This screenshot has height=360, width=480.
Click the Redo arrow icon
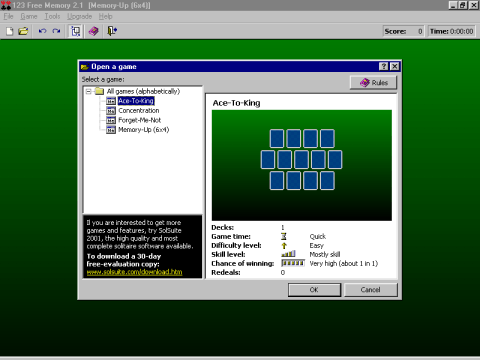tap(56, 31)
